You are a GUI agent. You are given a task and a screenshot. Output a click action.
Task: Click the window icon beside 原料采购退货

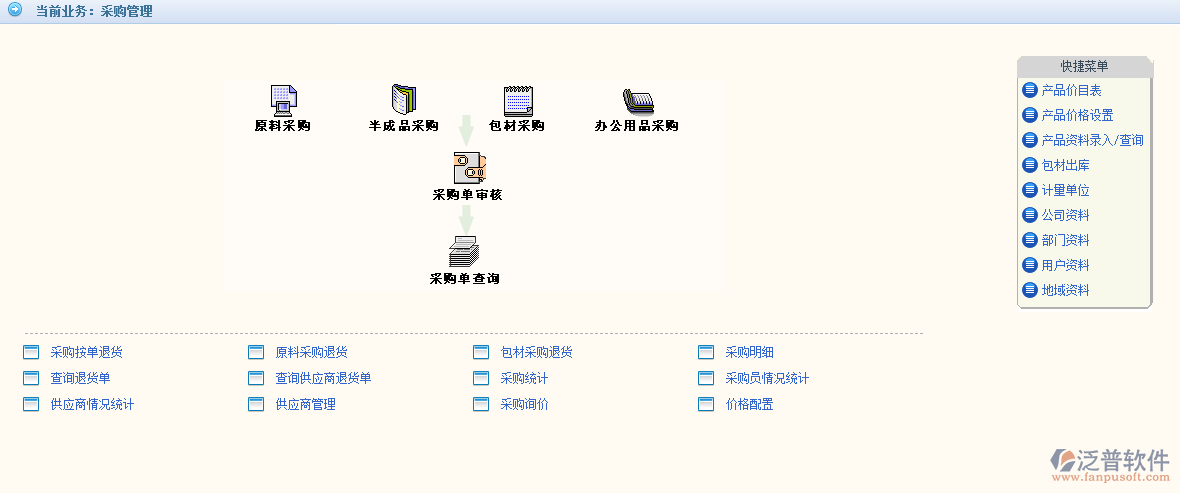click(256, 352)
